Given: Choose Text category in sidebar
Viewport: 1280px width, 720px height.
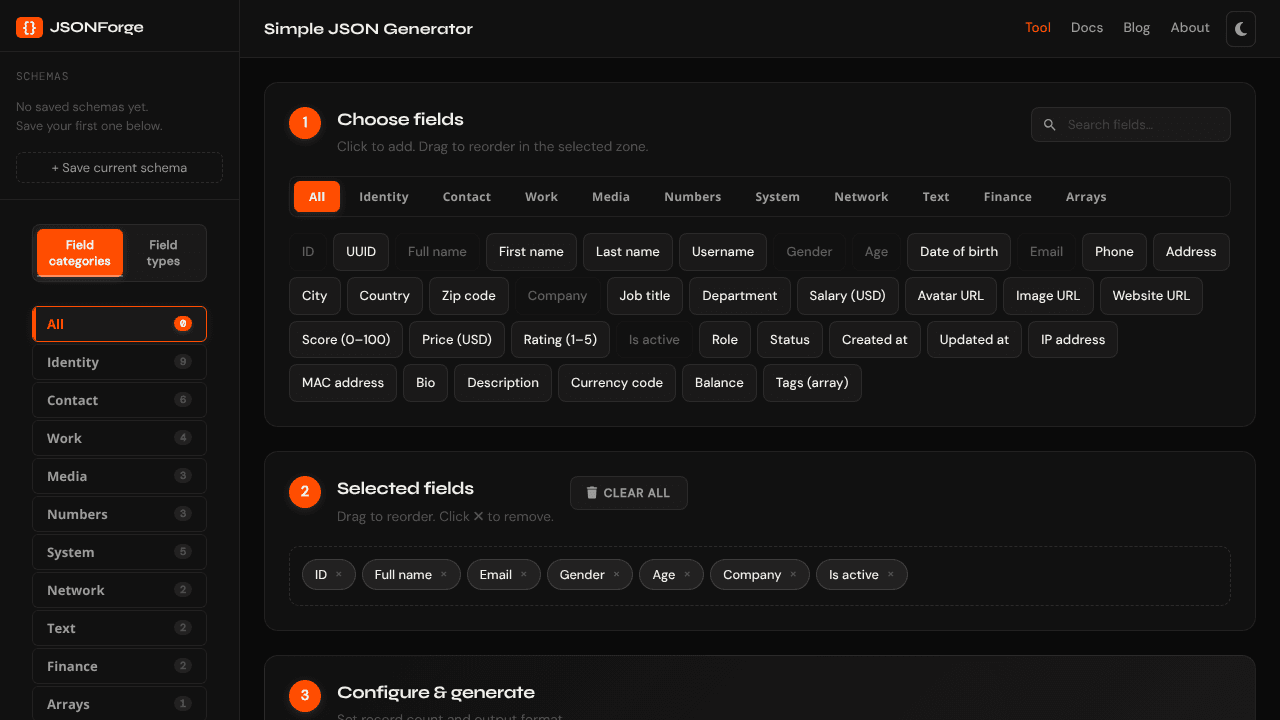Looking at the screenshot, I should 119,628.
